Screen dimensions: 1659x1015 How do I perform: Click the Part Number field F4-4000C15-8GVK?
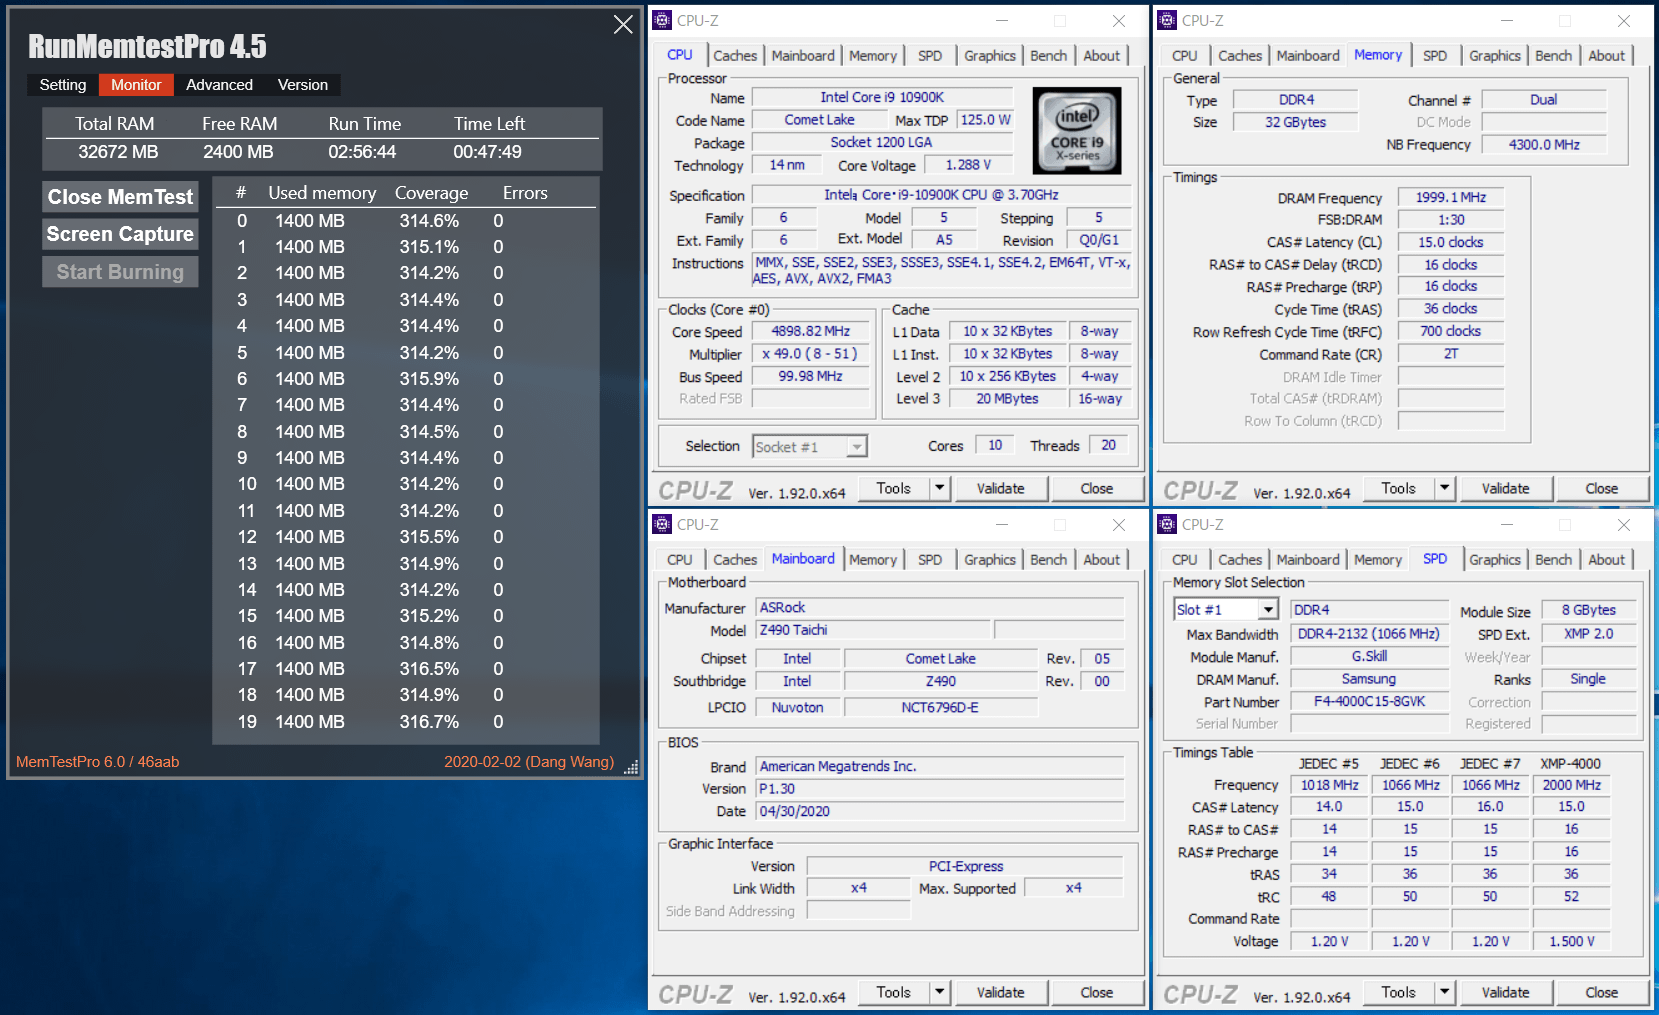(x=1369, y=702)
